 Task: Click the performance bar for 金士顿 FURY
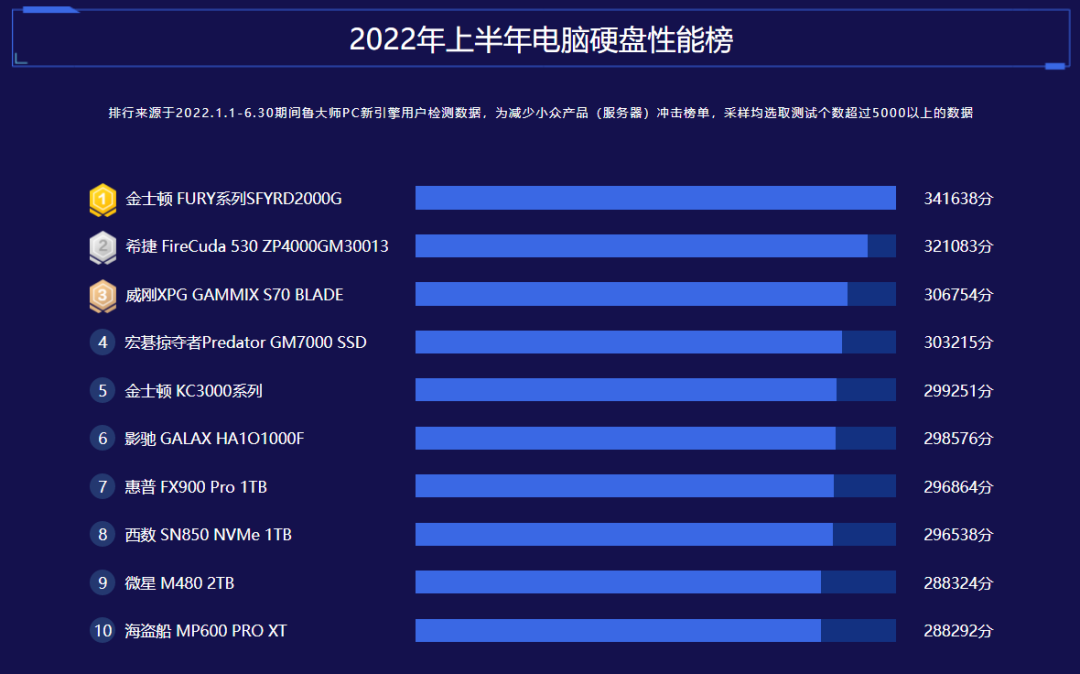pyautogui.click(x=656, y=198)
